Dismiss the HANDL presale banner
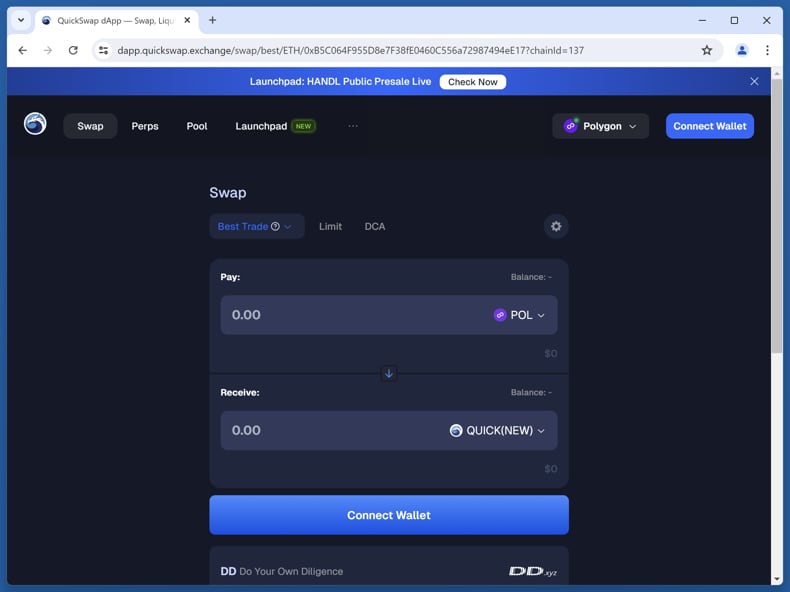 pyautogui.click(x=754, y=82)
